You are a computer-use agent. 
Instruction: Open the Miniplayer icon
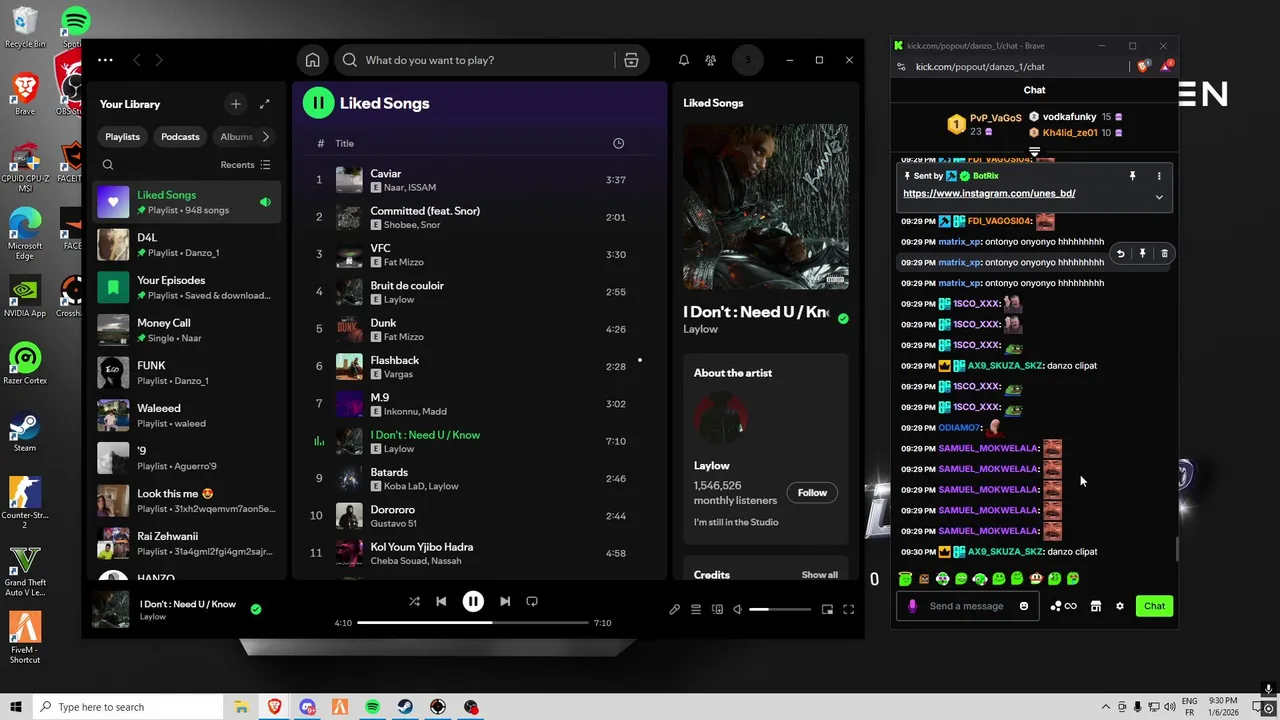pyautogui.click(x=827, y=609)
